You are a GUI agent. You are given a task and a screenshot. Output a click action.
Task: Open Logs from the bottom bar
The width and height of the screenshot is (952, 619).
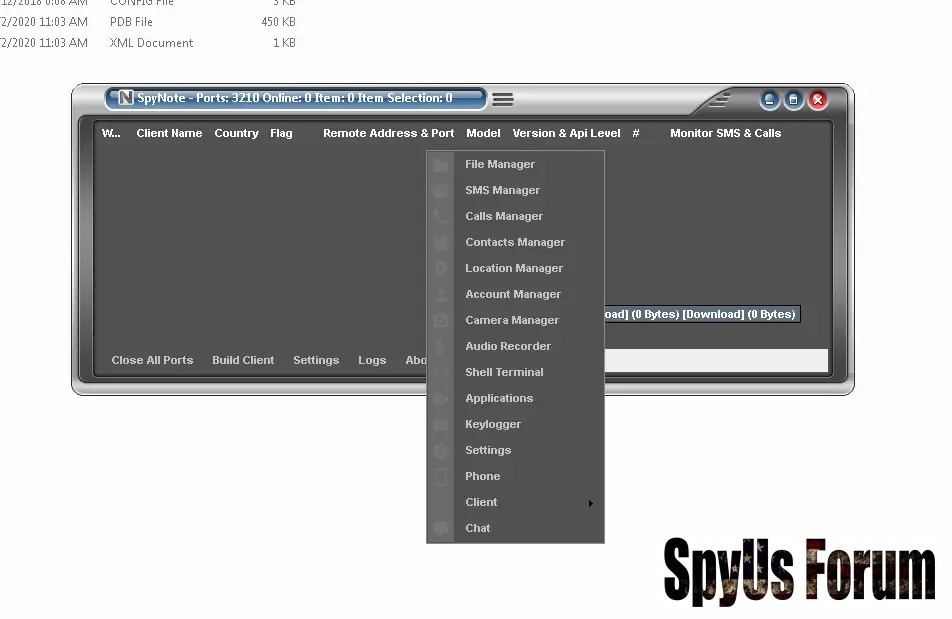(x=372, y=361)
